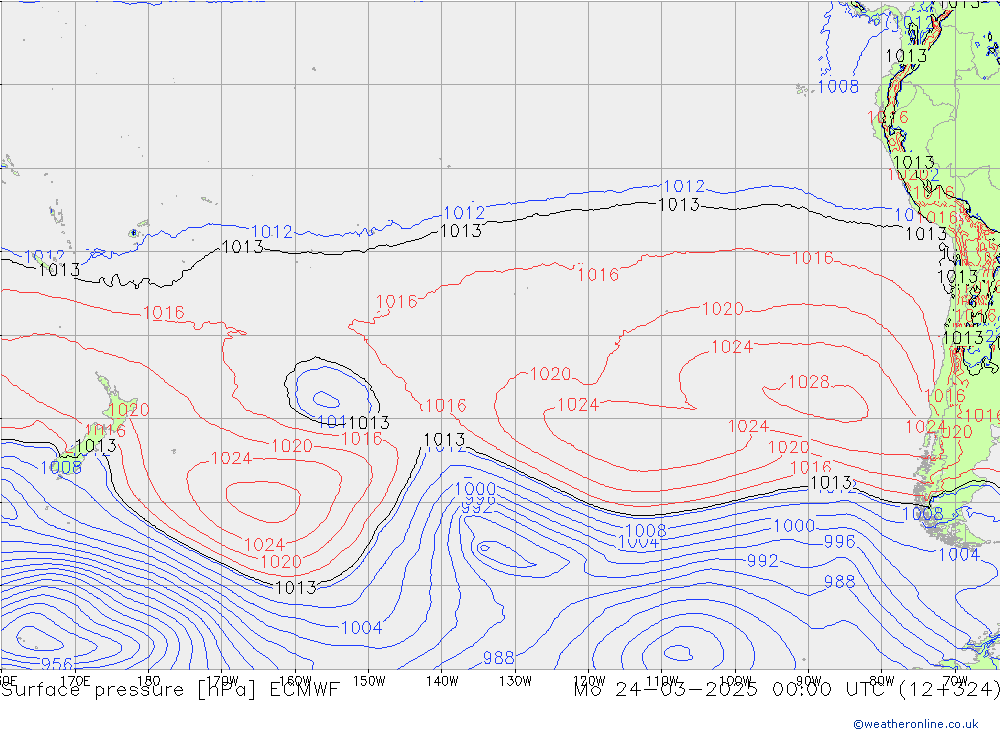Click the 1028 high-pressure isobar label
This screenshot has height=733, width=1000.
click(809, 381)
